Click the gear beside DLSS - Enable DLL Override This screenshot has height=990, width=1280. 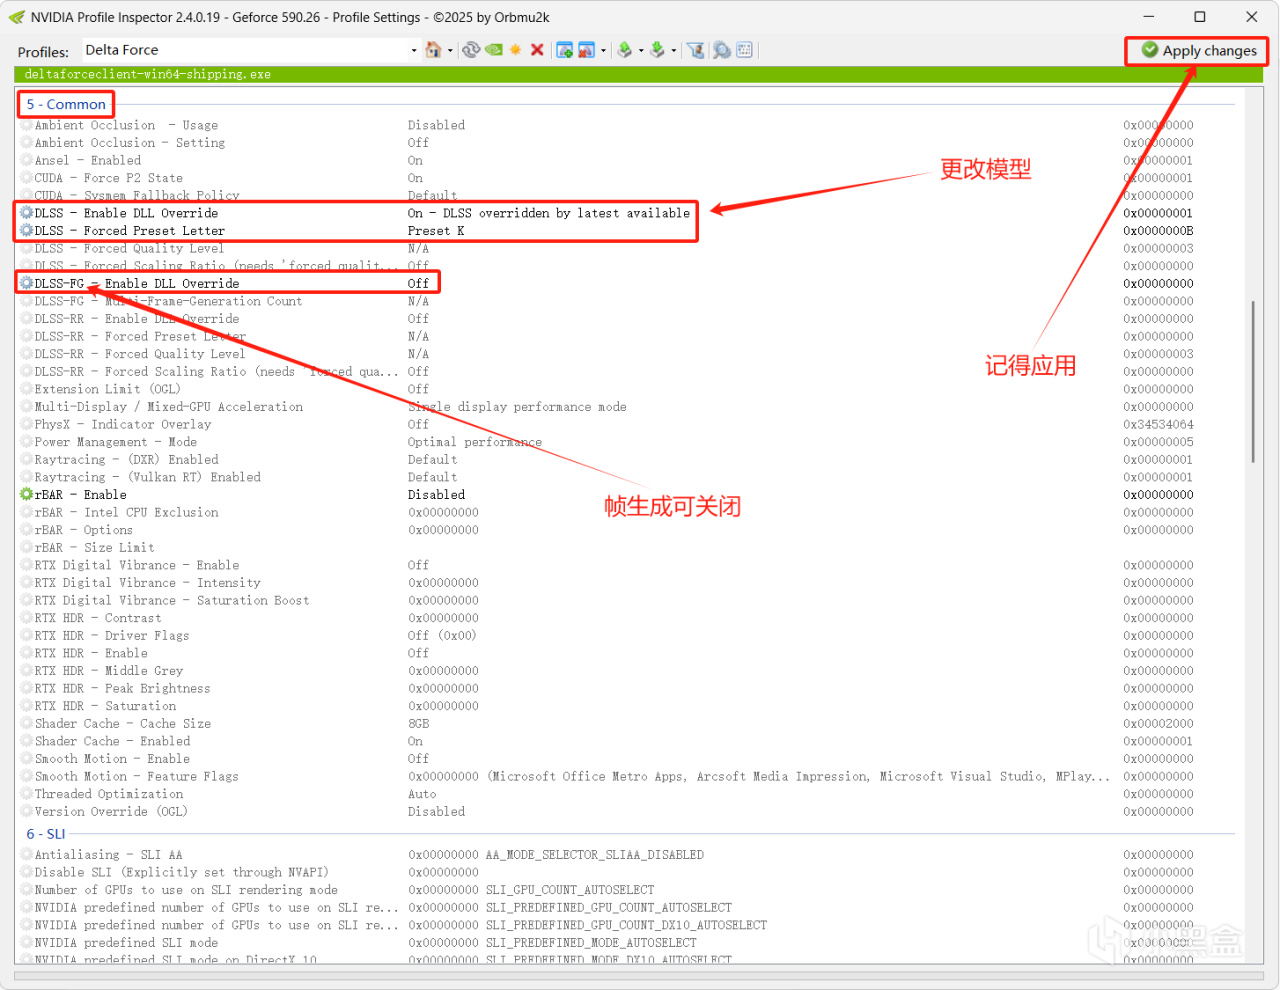(x=27, y=213)
